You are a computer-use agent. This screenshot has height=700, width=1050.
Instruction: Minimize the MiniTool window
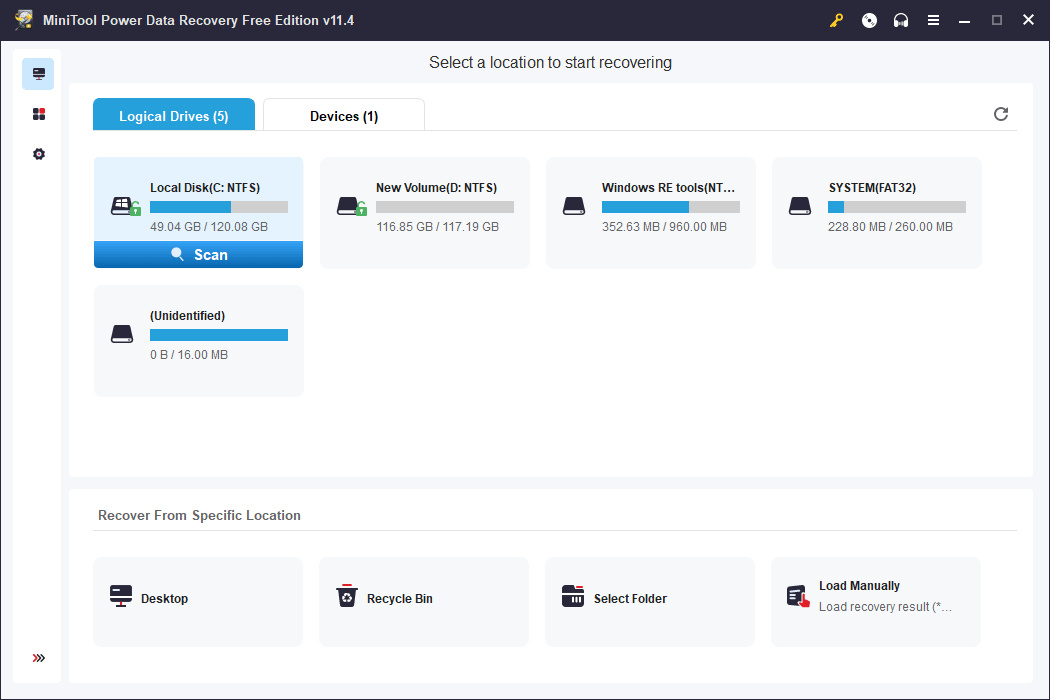coord(964,20)
